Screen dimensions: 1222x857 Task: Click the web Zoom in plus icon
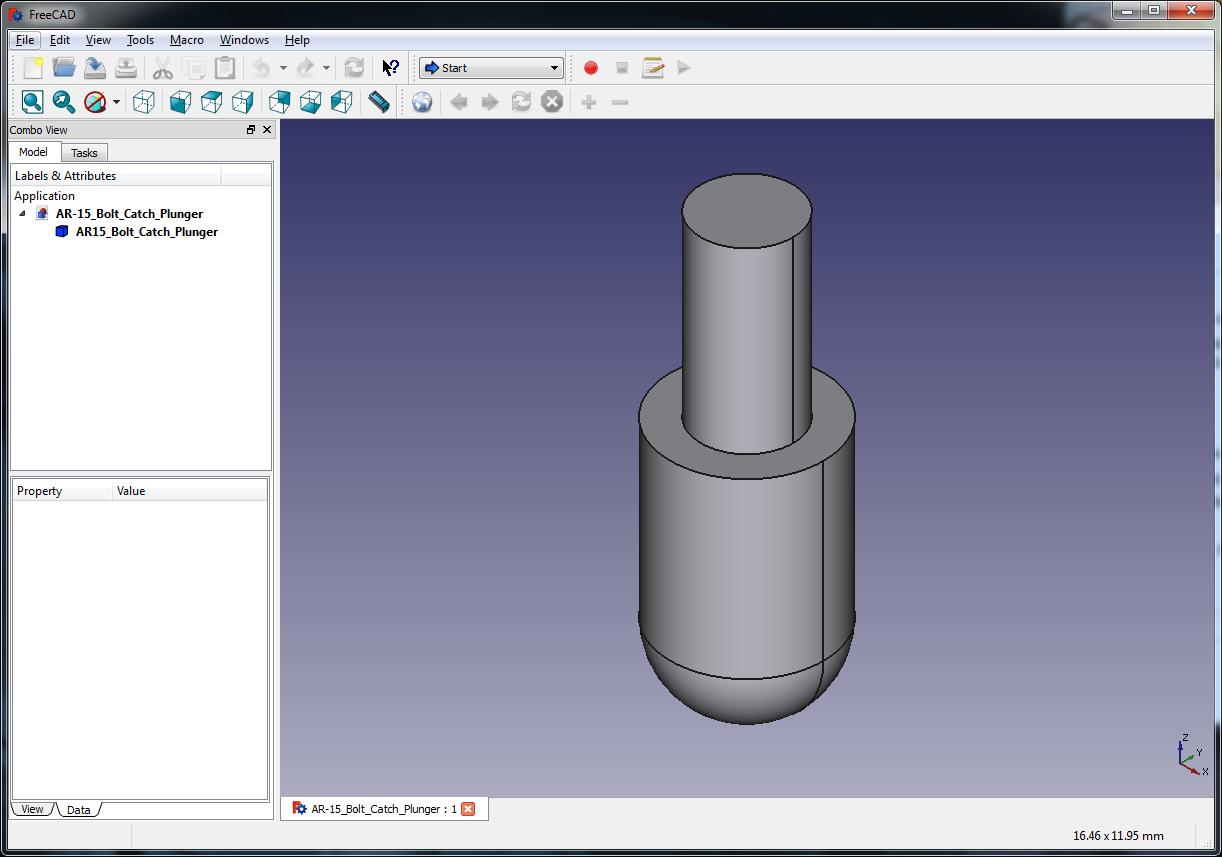[589, 102]
